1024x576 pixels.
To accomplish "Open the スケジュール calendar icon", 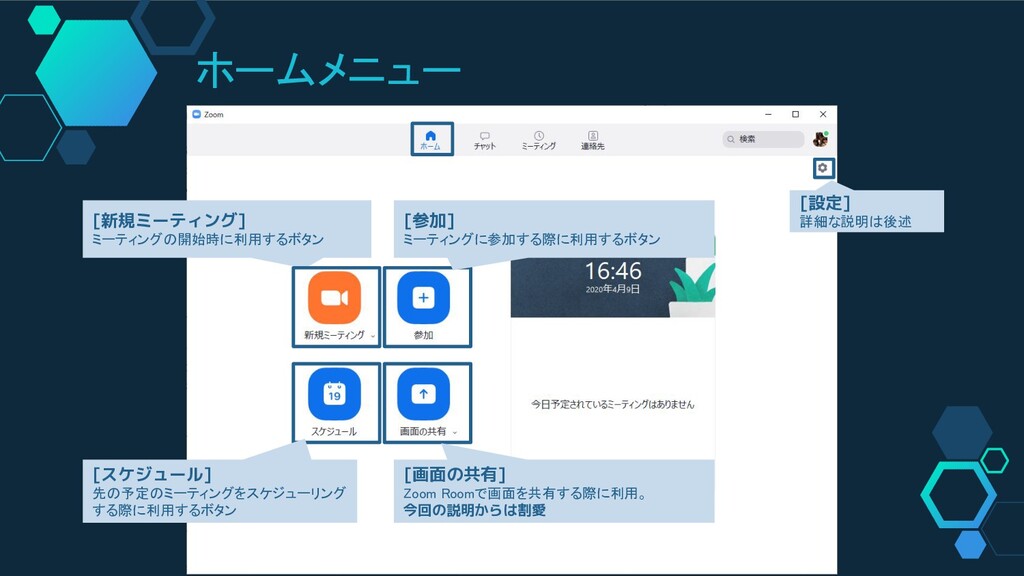I will 334,394.
